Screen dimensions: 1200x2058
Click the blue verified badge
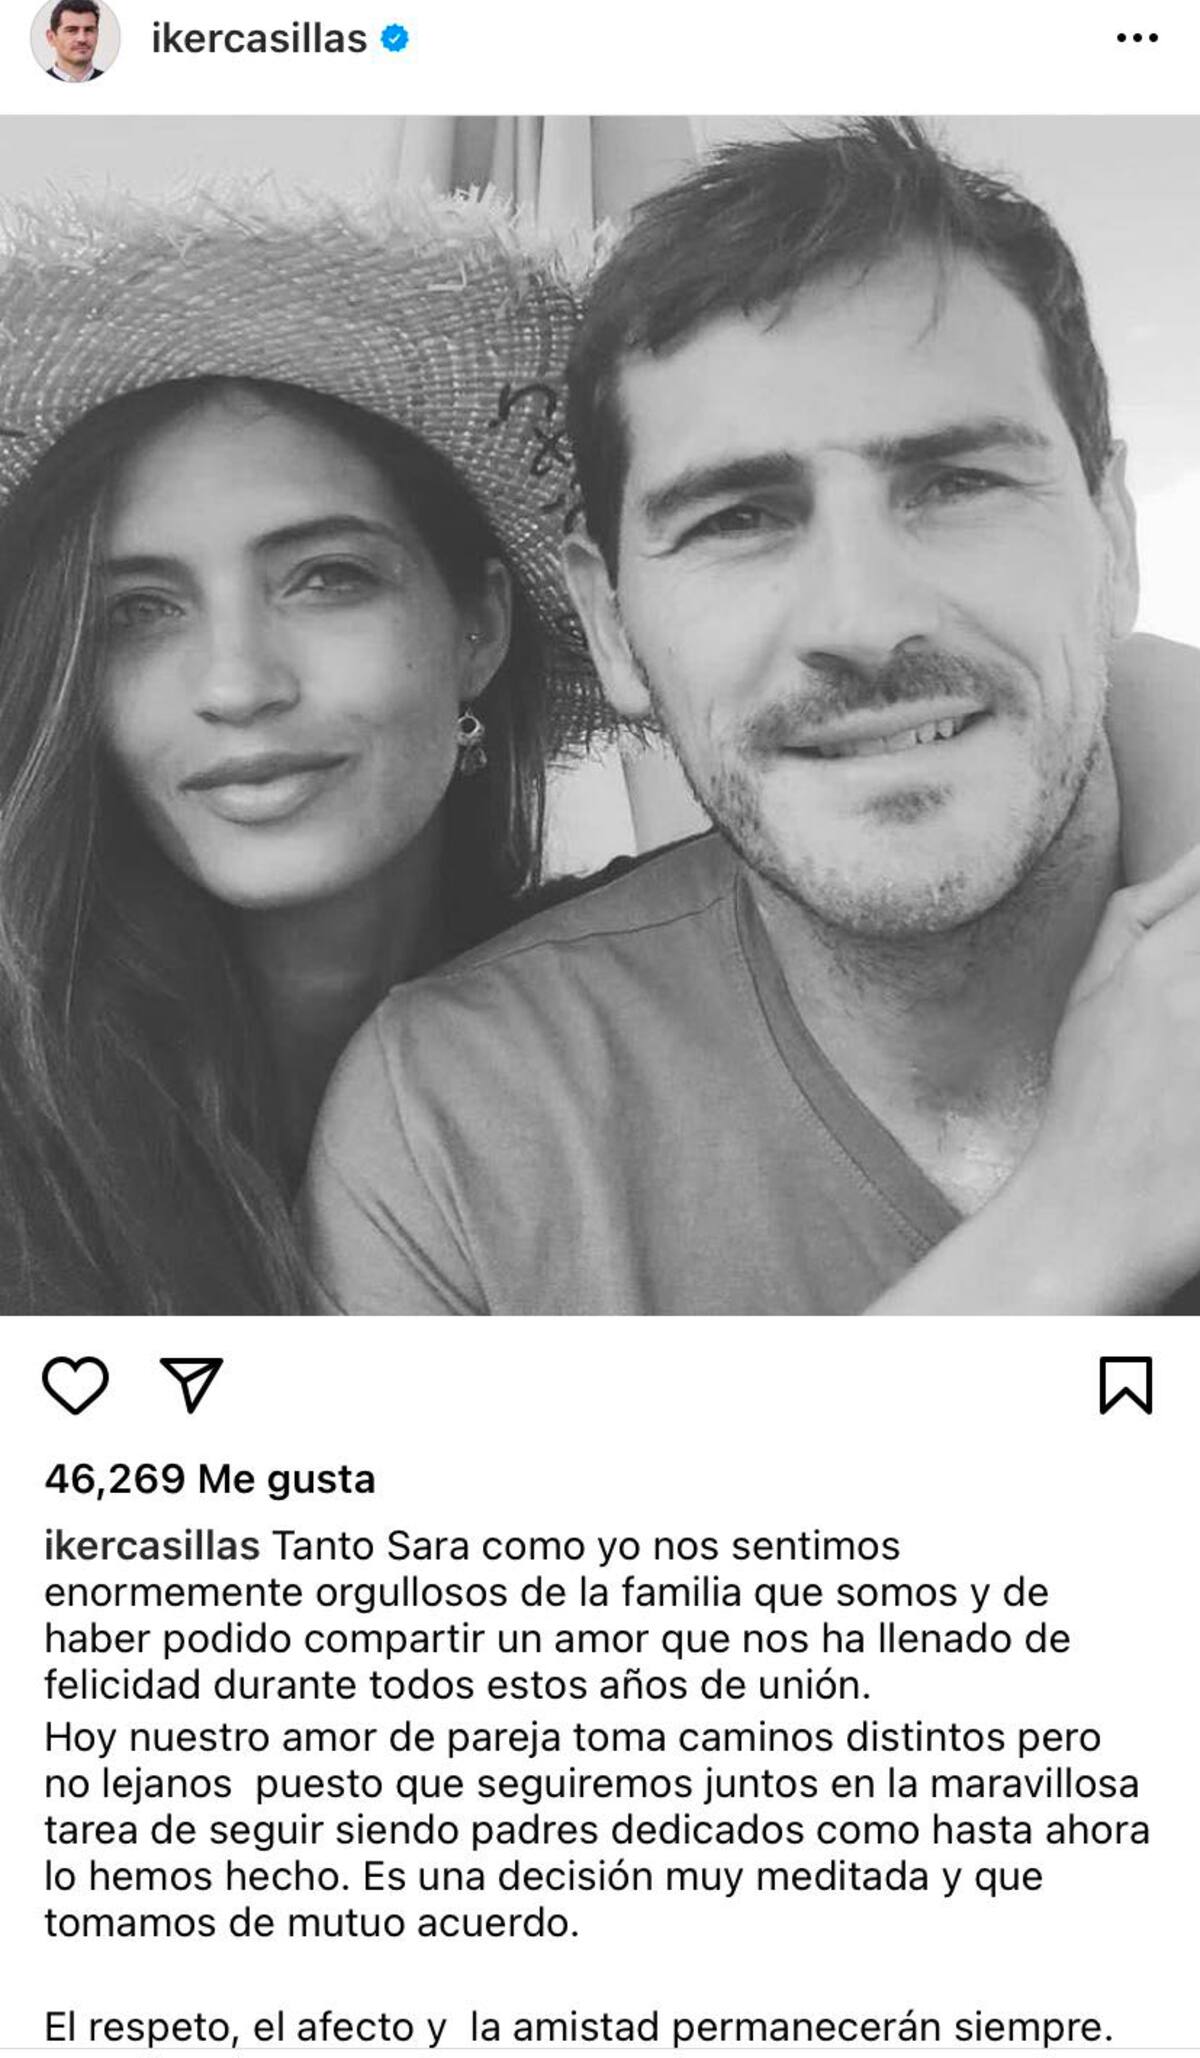[x=395, y=39]
